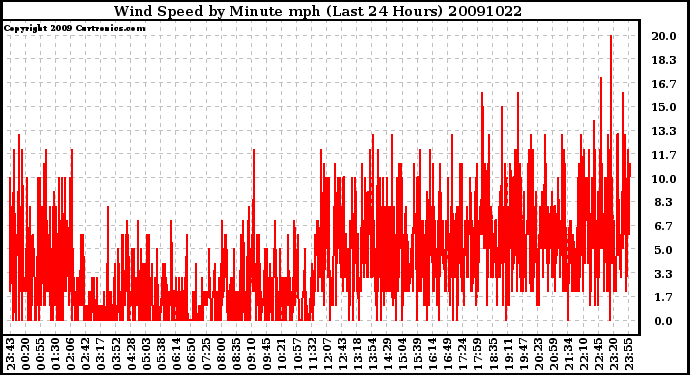Click the 05:03 time label
690x375 pixels.
tap(146, 354)
